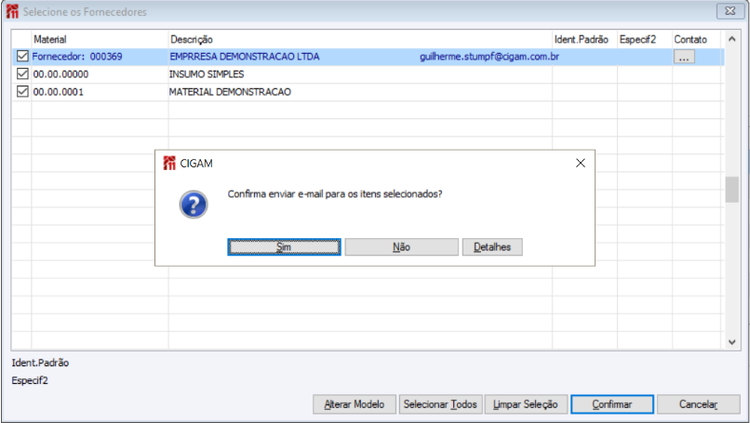This screenshot has height=423, width=750.
Task: Open the Contato ellipsis button for the supplier
Action: 684,57
